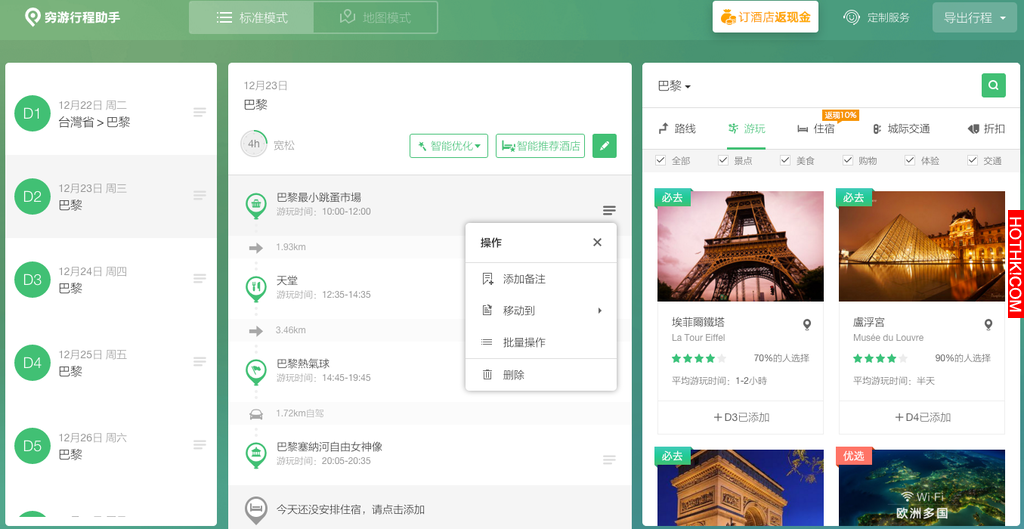Click the green pencil edit button
The image size is (1024, 529).
coord(604,146)
